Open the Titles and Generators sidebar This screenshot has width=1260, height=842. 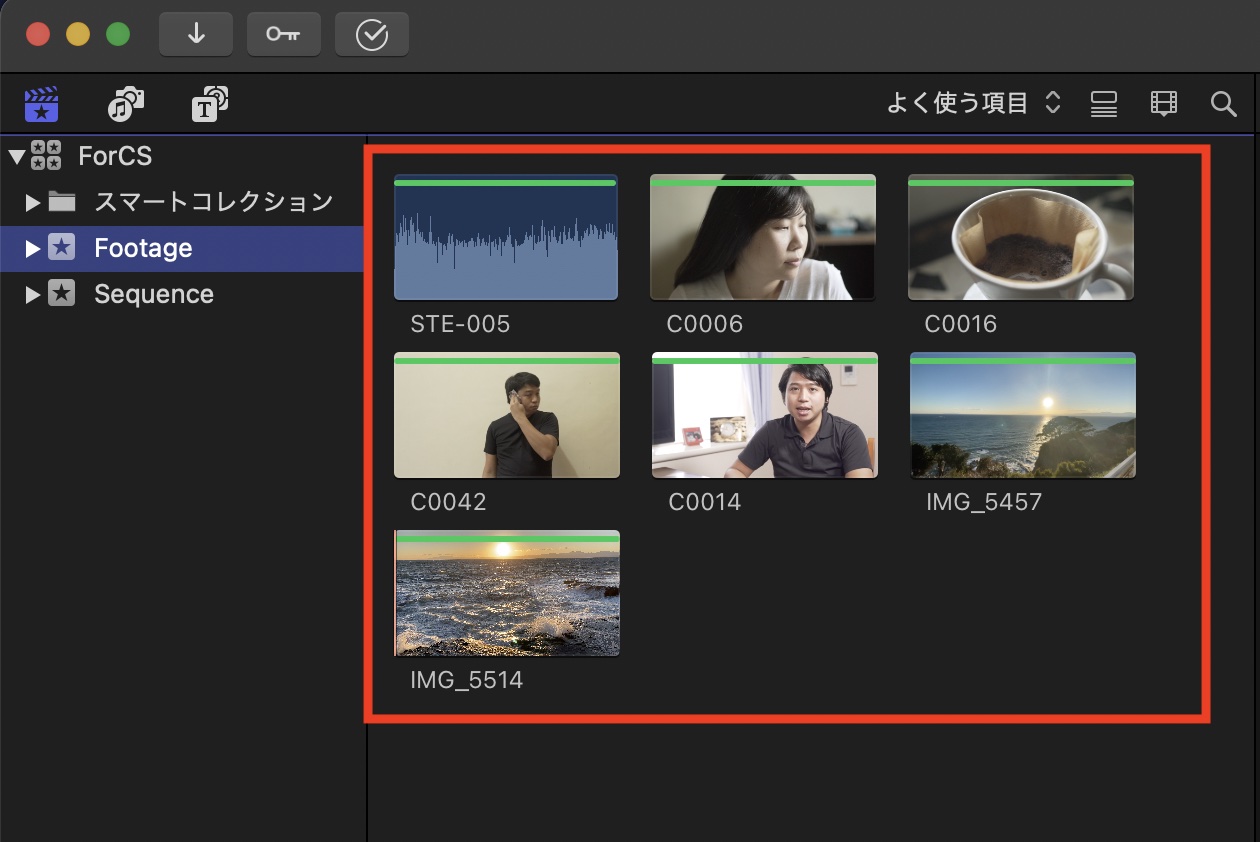(210, 104)
